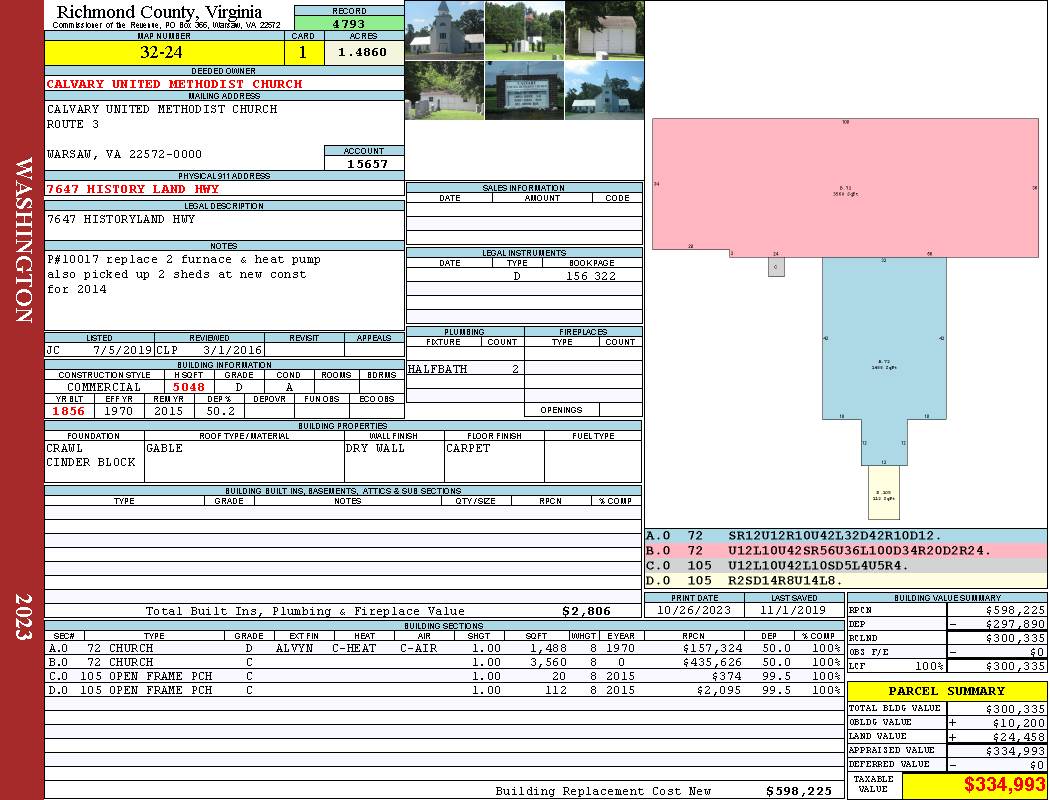This screenshot has height=800, width=1050.
Task: Click construction style COMMERCIAL
Action: (104, 387)
